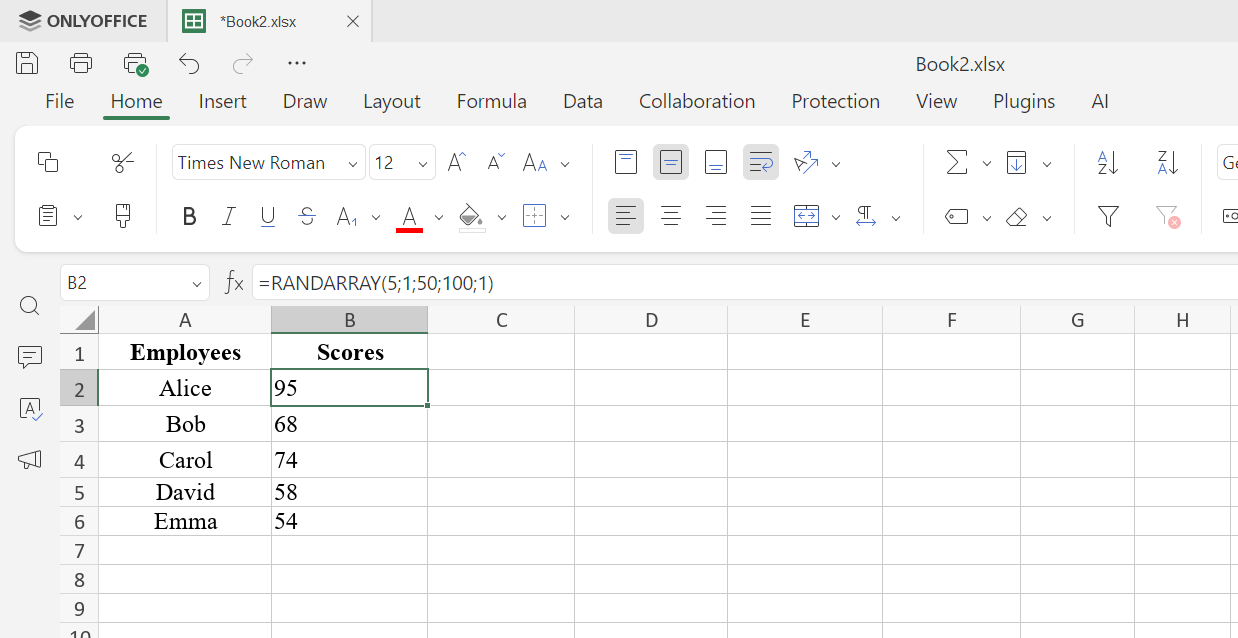This screenshot has width=1238, height=638.
Task: Toggle Bold formatting
Action: point(189,217)
